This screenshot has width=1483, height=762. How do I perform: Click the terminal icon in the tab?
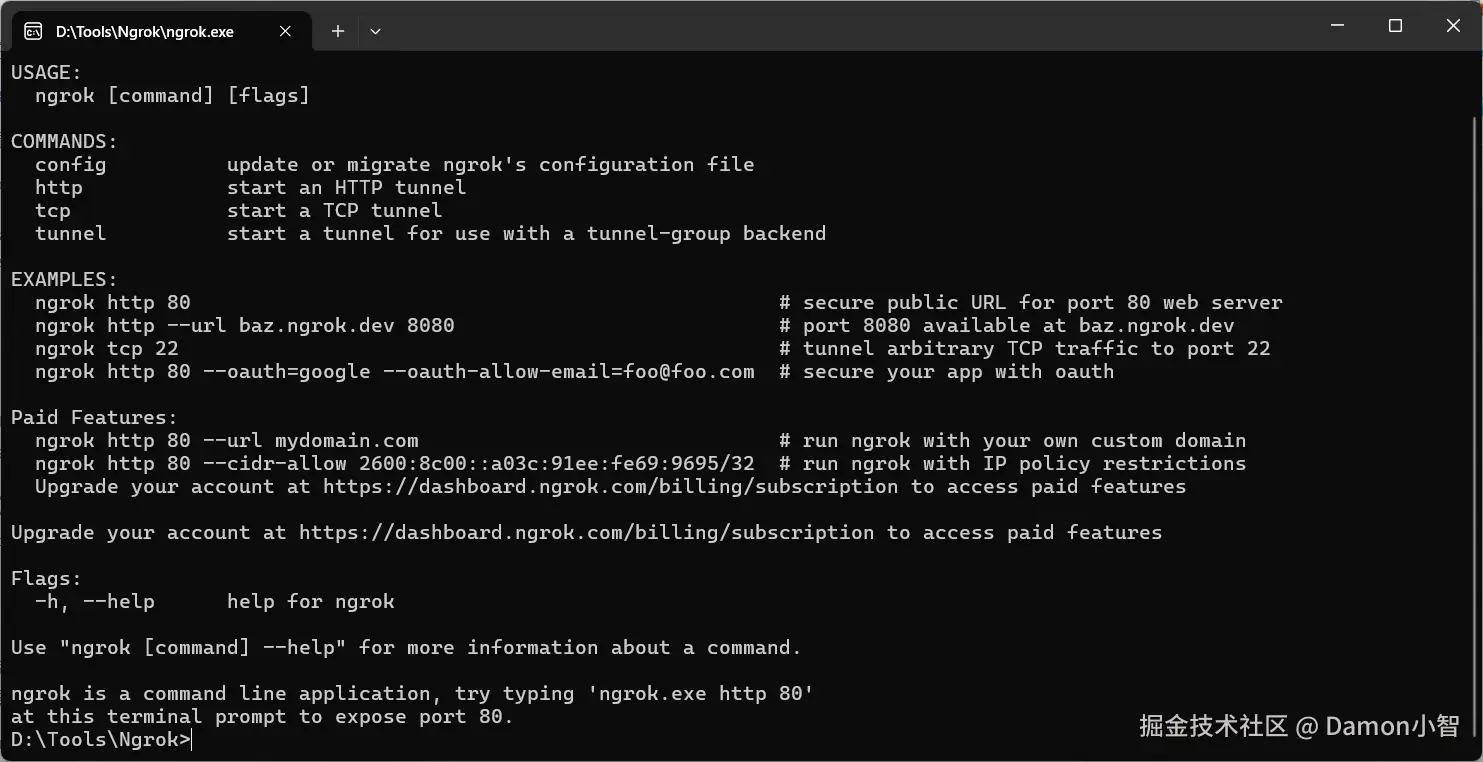(x=32, y=31)
